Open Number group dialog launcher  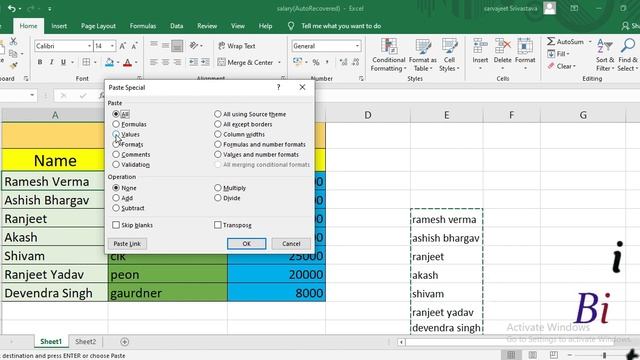pyautogui.click(x=361, y=78)
